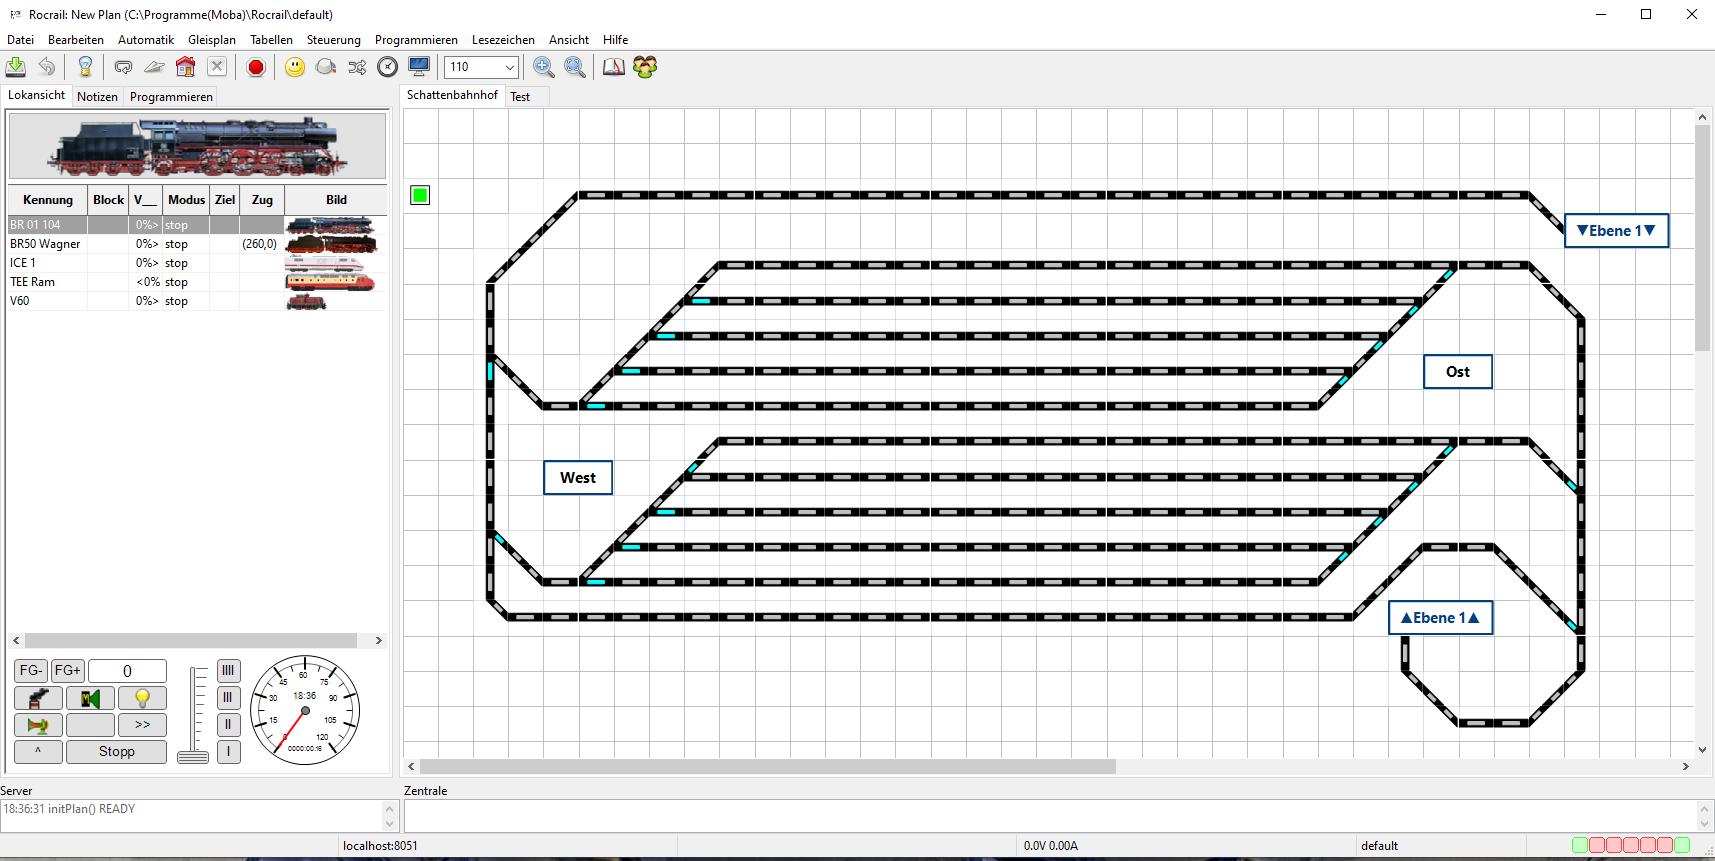Click the home house icon in toolbar
The height and width of the screenshot is (861, 1715).
(185, 67)
